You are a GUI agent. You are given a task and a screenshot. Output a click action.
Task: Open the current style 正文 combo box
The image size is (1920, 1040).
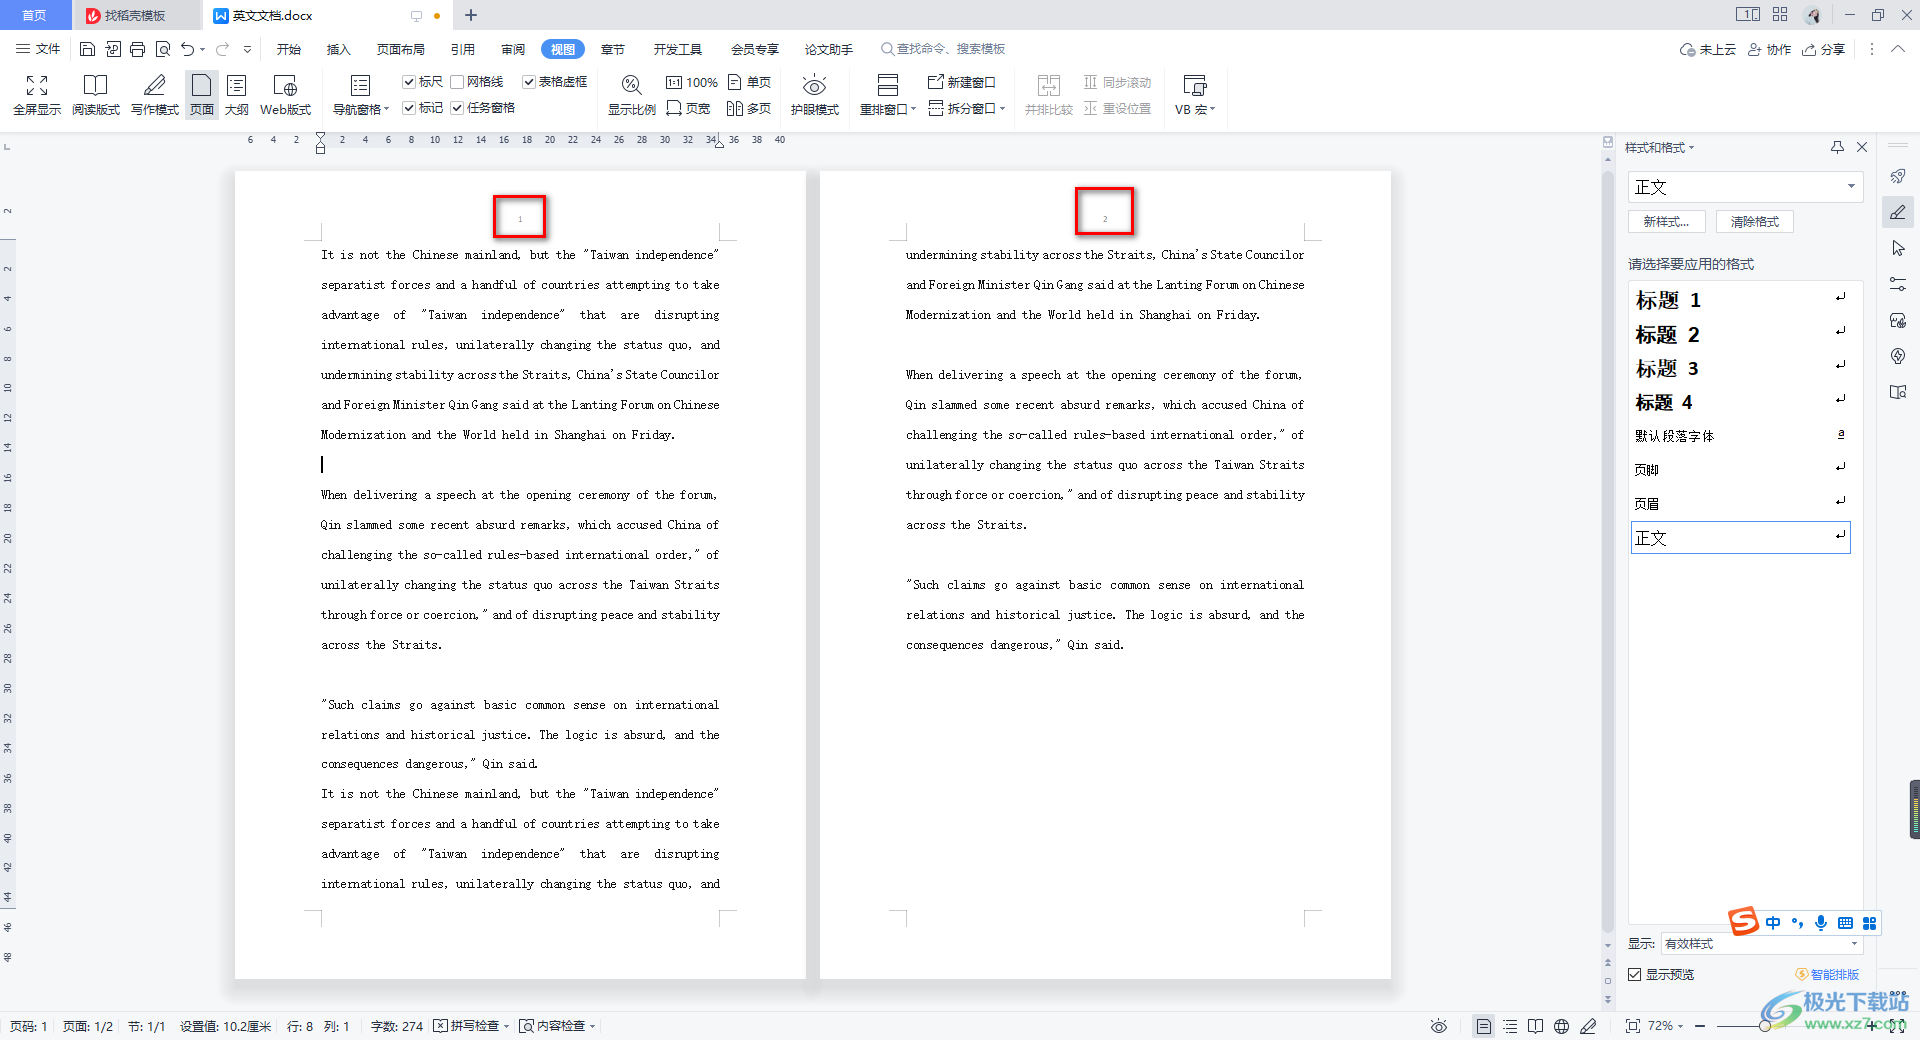(x=1745, y=187)
